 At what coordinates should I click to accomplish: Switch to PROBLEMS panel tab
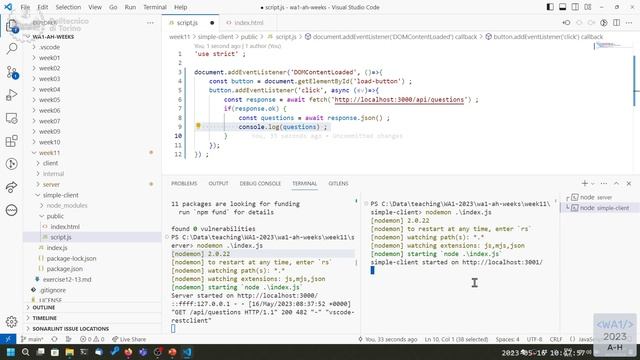[x=184, y=184]
